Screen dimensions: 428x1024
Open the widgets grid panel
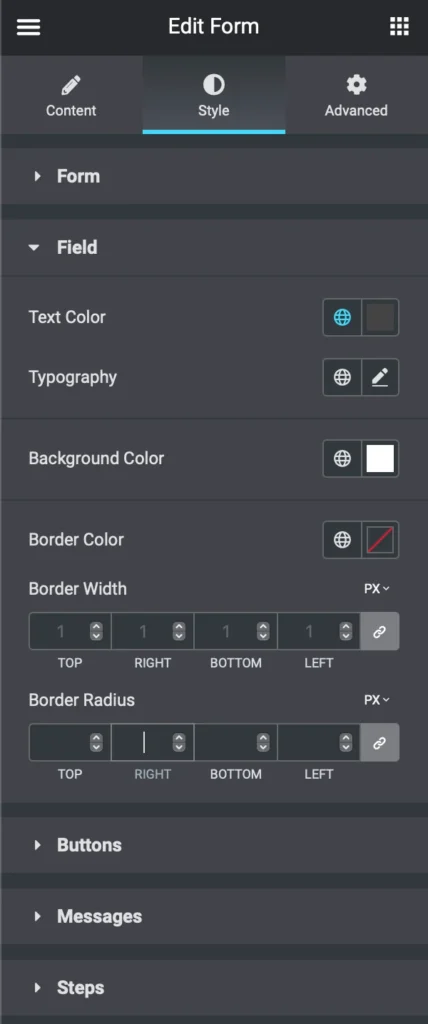tap(399, 27)
